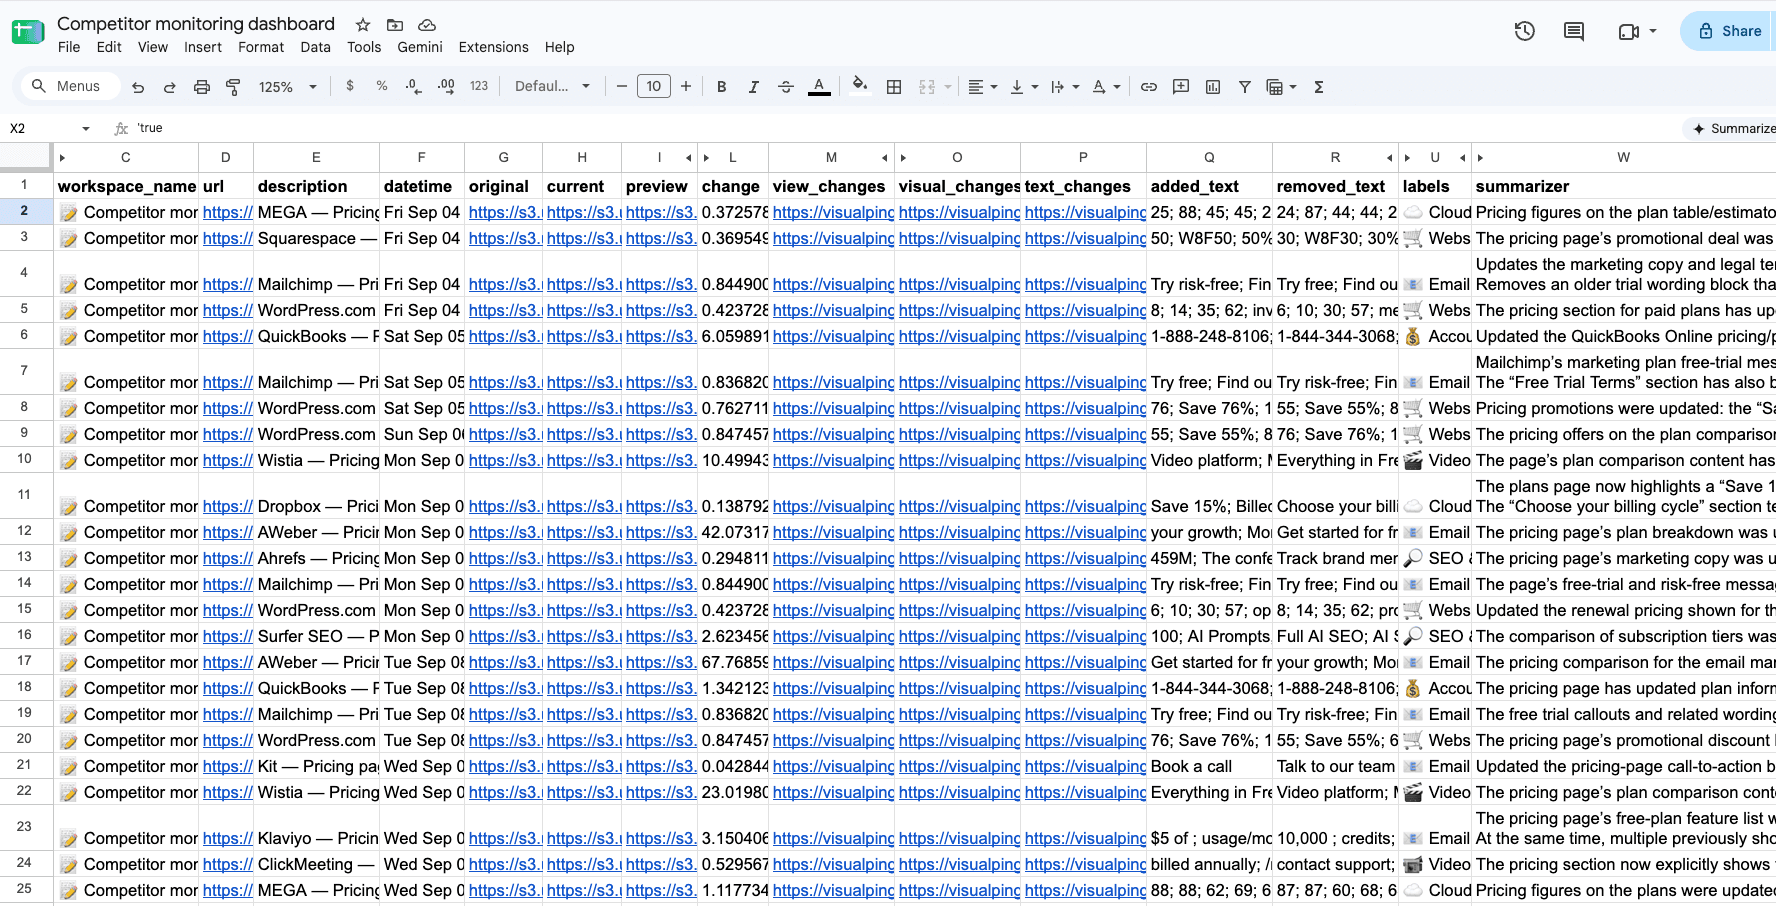The image size is (1776, 906).
Task: Click the font size 10 field
Action: pyautogui.click(x=654, y=87)
